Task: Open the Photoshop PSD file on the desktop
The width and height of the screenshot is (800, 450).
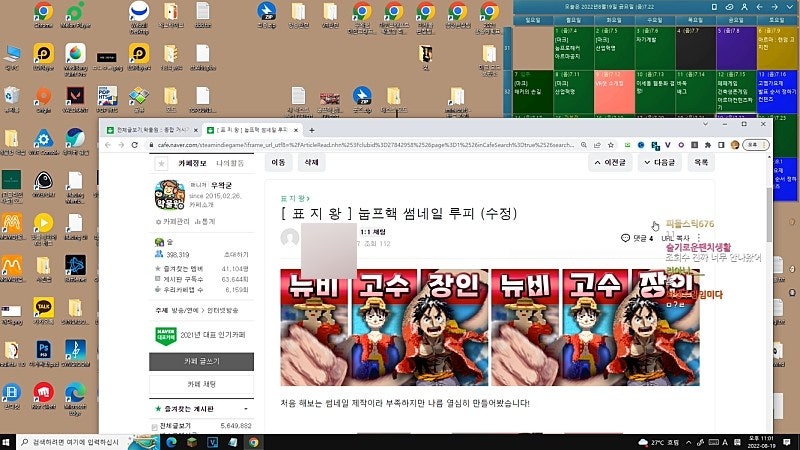Action: [43, 353]
